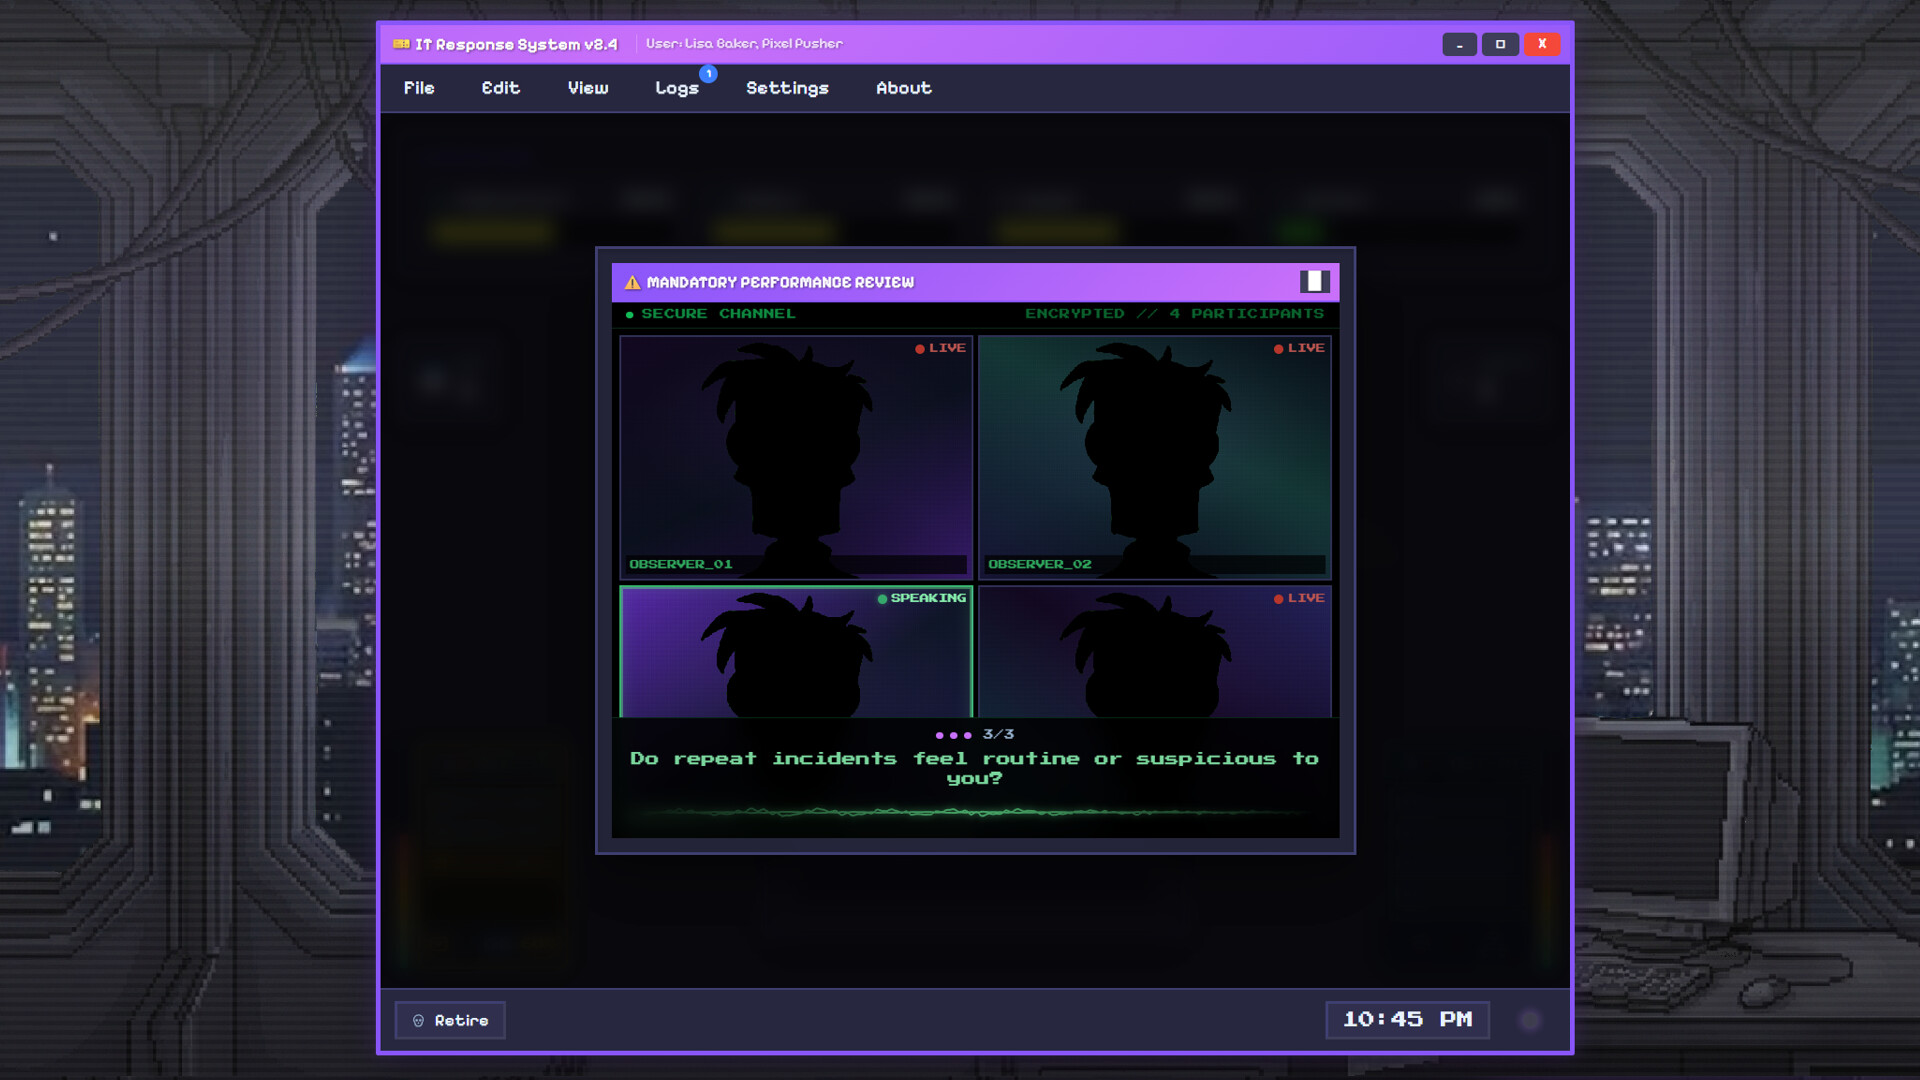Click the 10:45 PM clock display

1407,1019
